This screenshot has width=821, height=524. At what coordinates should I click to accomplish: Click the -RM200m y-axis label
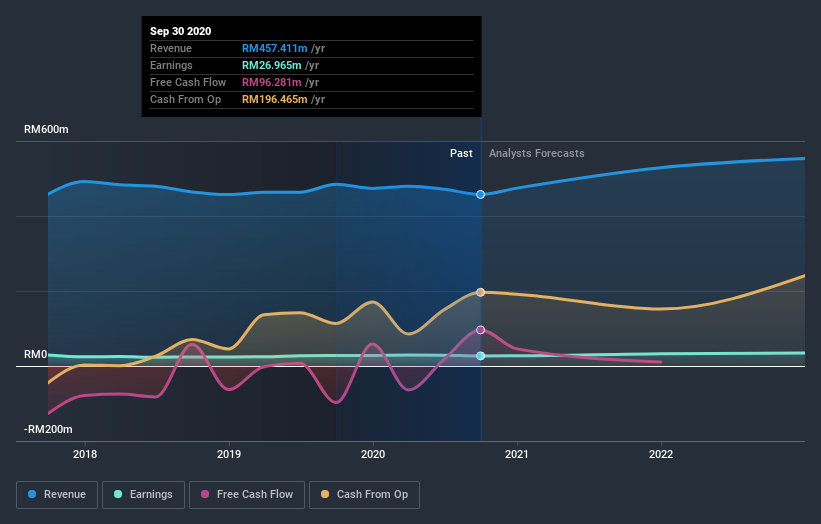coord(48,429)
